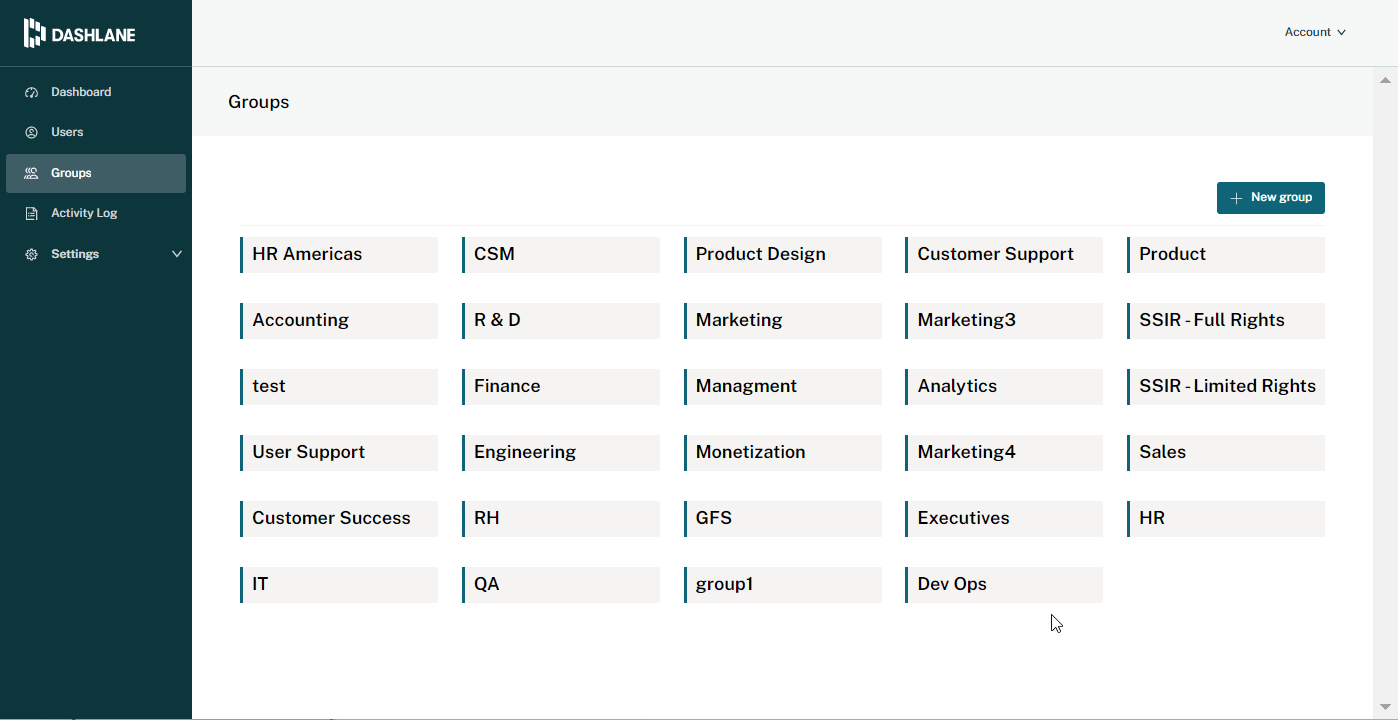Image resolution: width=1398 pixels, height=720 pixels.
Task: Select the R & D group
Action: (x=561, y=321)
